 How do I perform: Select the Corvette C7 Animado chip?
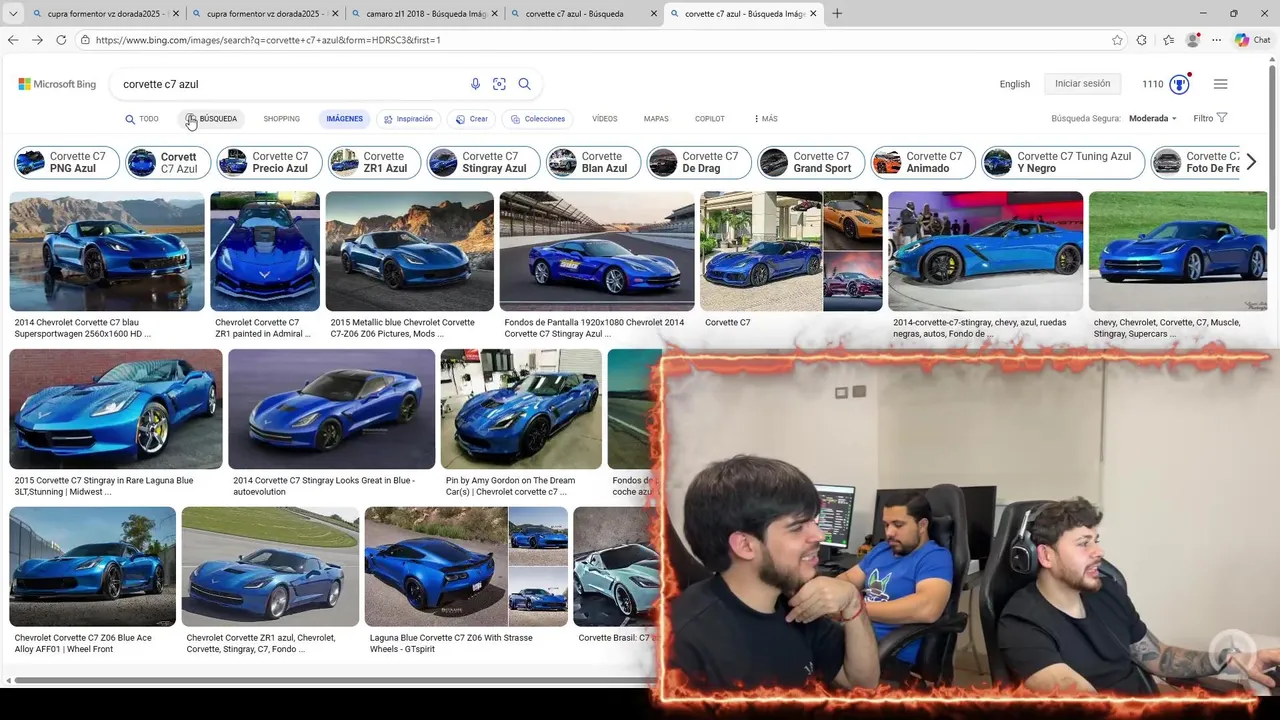pyautogui.click(x=923, y=162)
